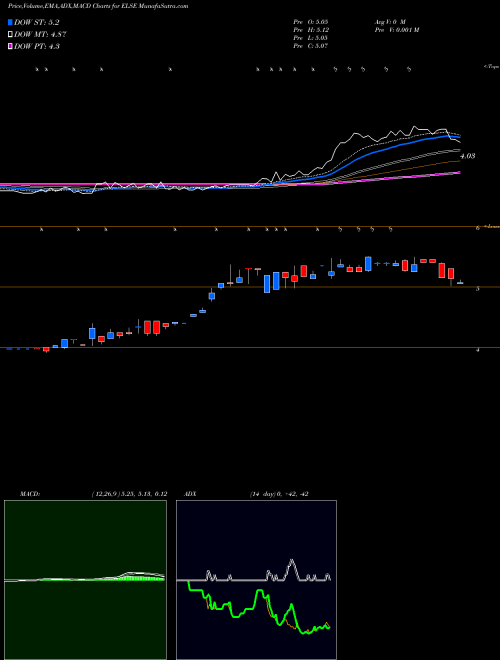Click the price axis label 4

pyautogui.click(x=477, y=350)
